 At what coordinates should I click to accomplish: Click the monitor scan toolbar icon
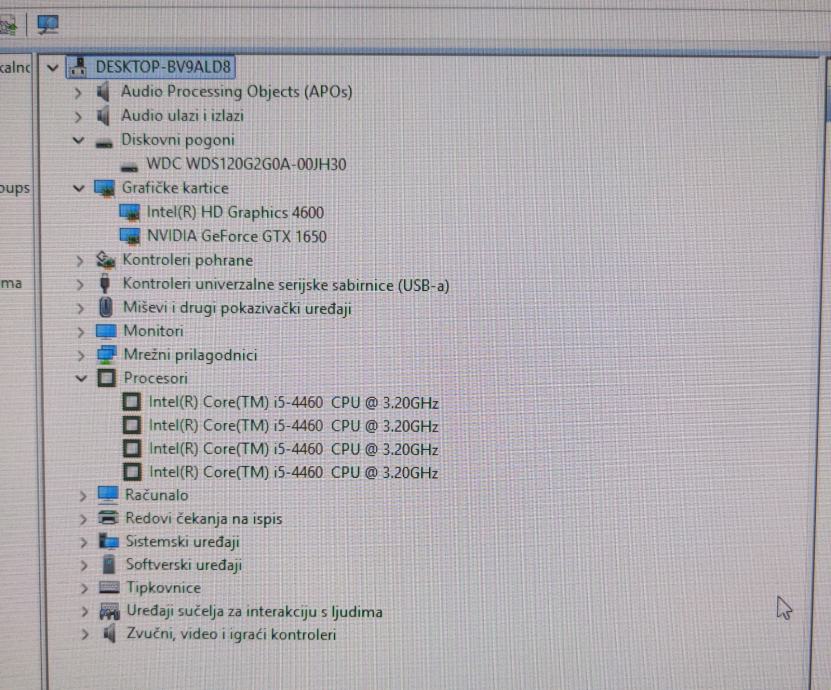[48, 24]
